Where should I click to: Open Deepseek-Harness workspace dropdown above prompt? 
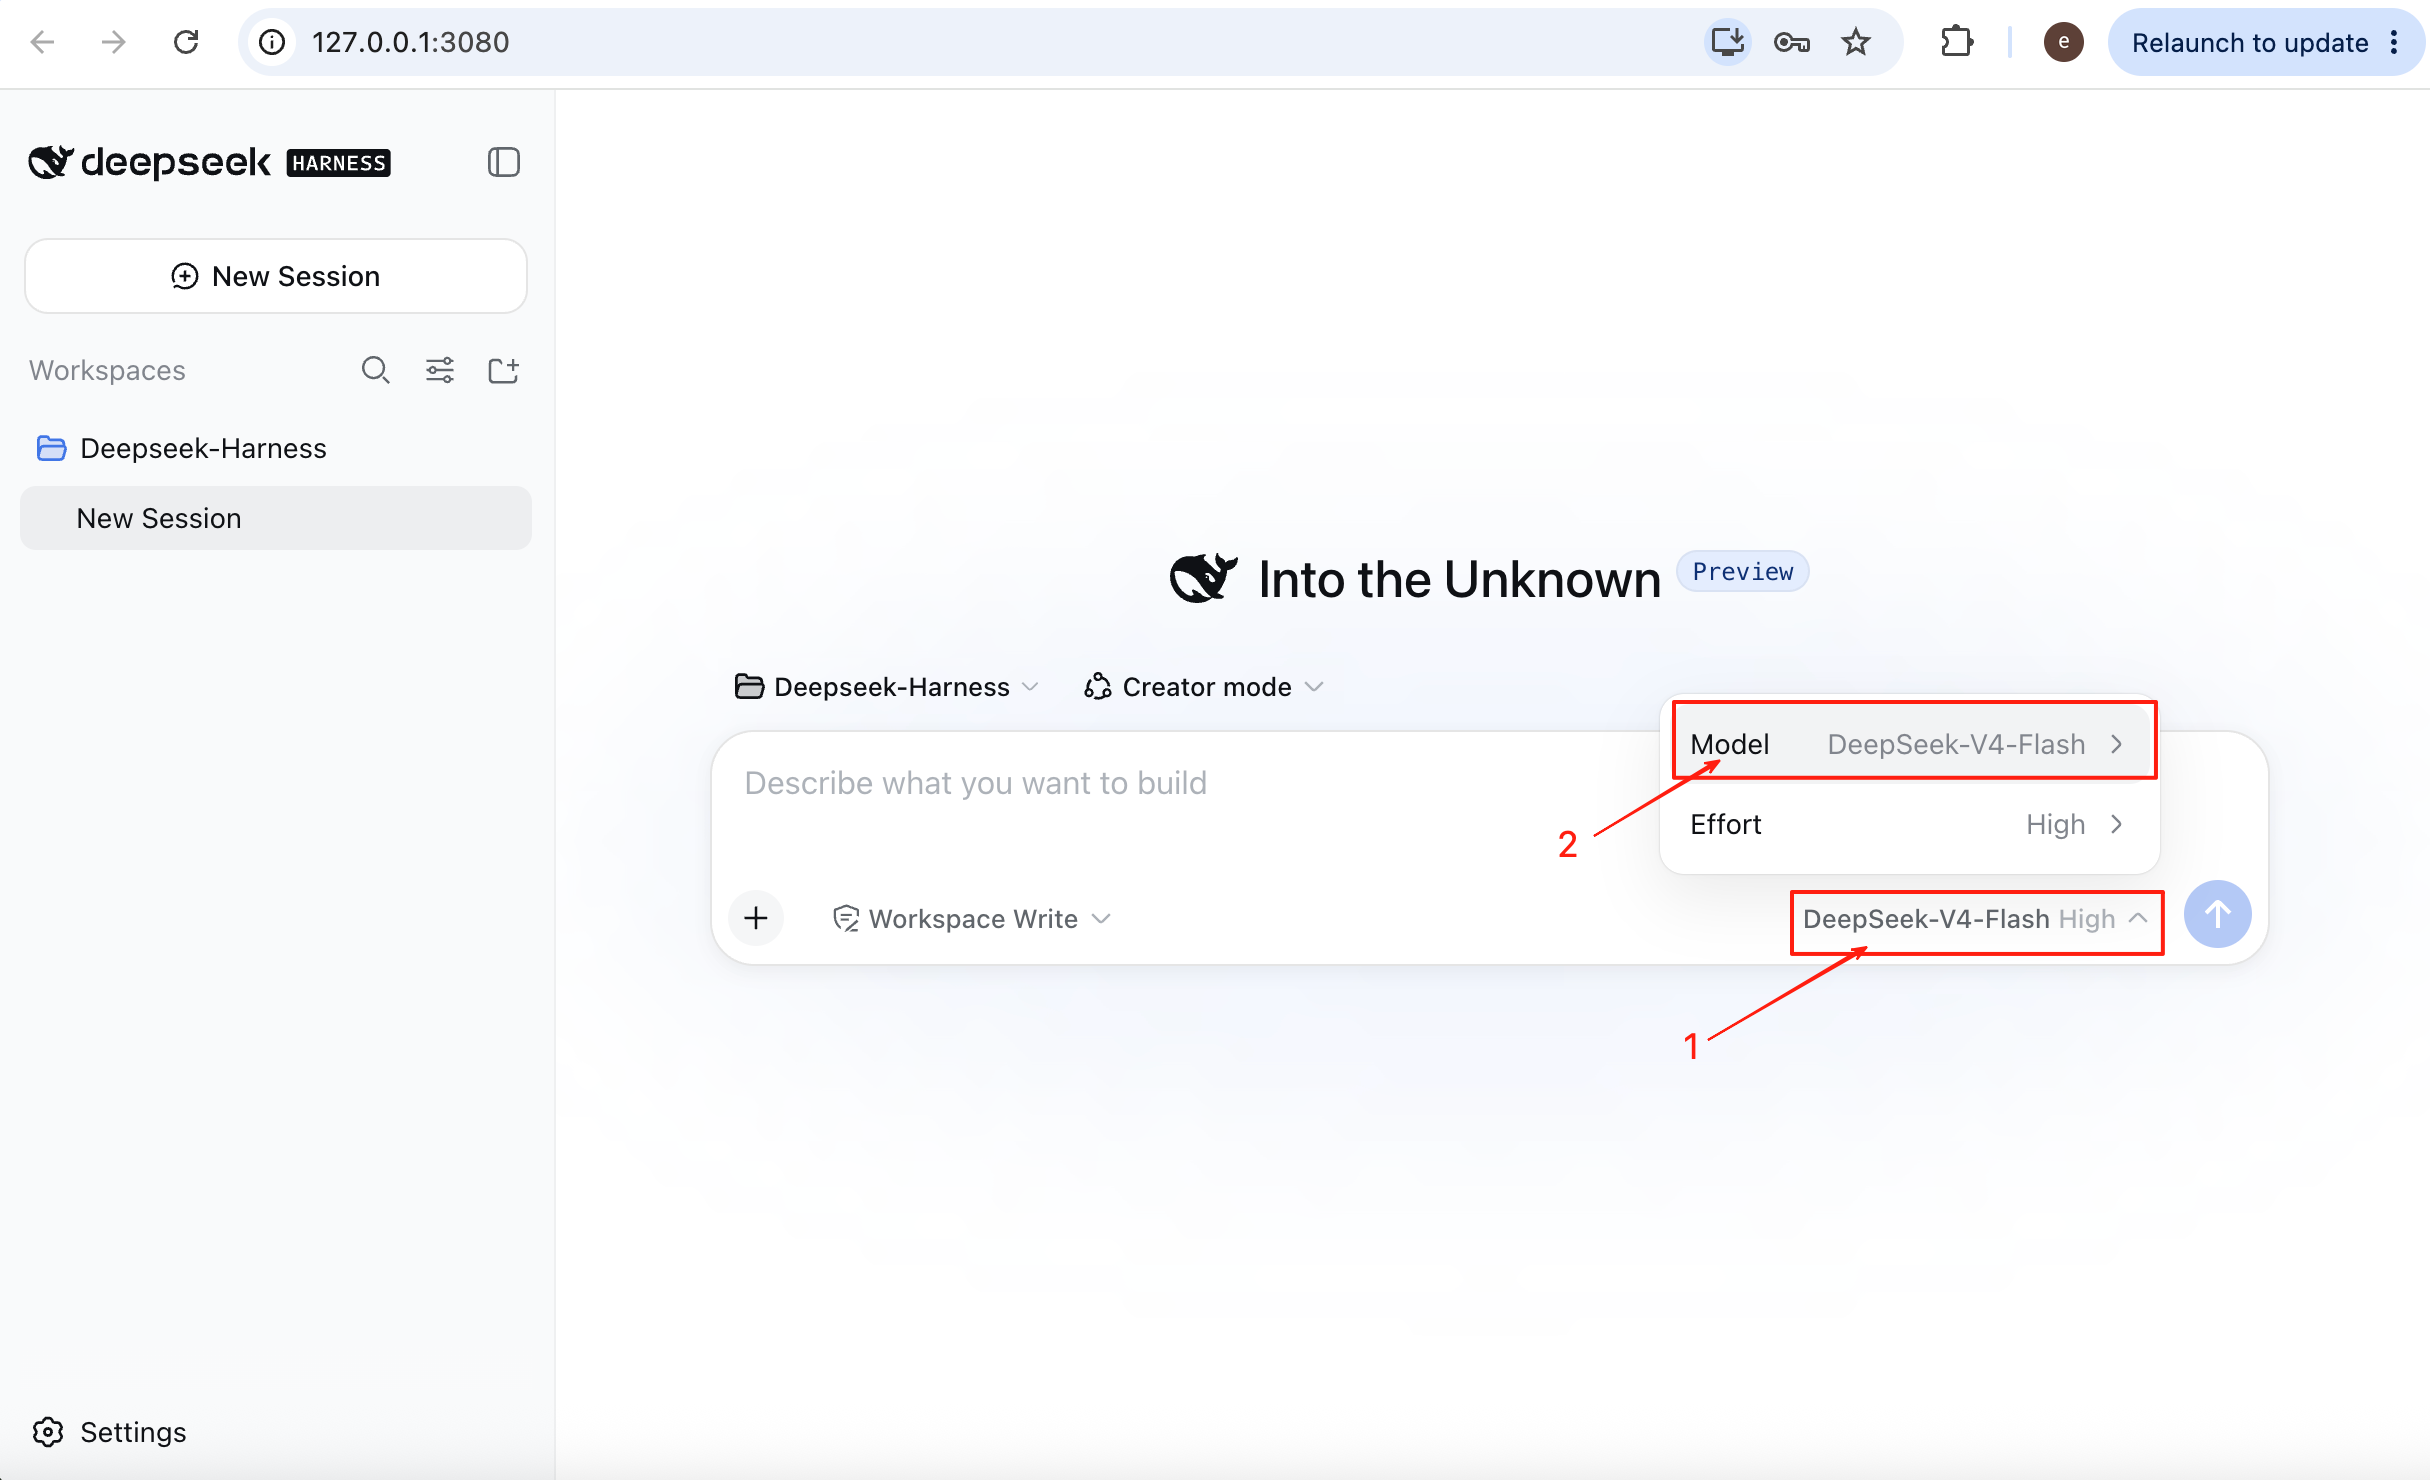pos(887,687)
